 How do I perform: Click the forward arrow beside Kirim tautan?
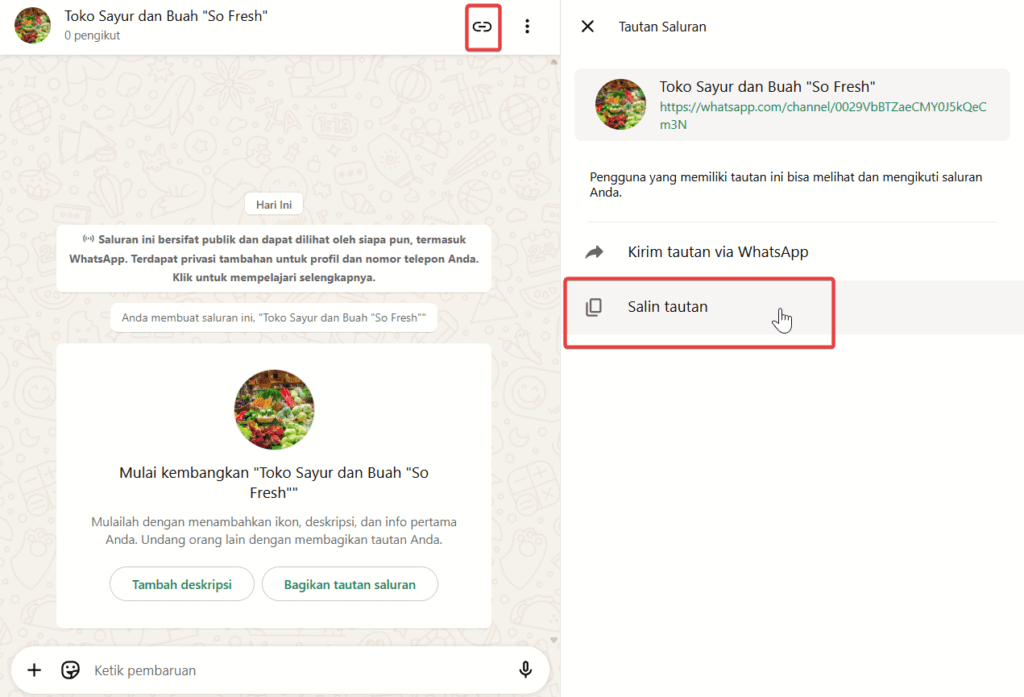click(594, 253)
